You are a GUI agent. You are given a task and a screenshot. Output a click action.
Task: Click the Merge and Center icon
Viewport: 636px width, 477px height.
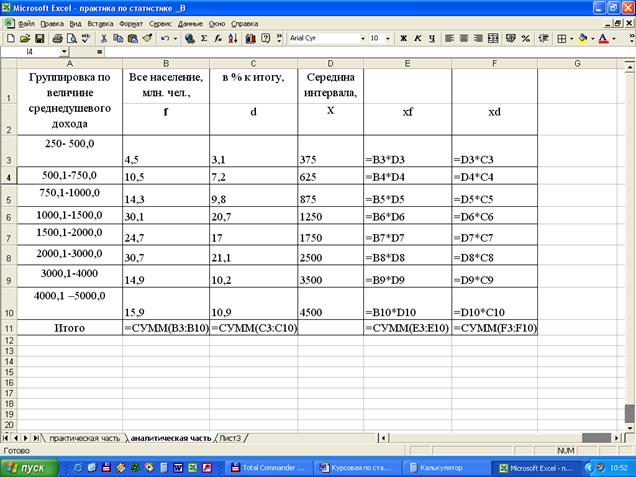click(x=494, y=38)
